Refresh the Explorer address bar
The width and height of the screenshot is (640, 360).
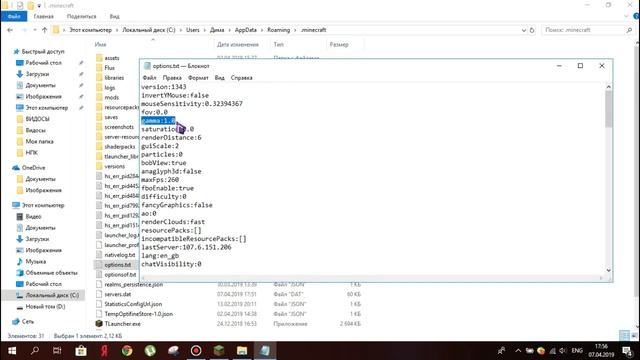[x=532, y=30]
